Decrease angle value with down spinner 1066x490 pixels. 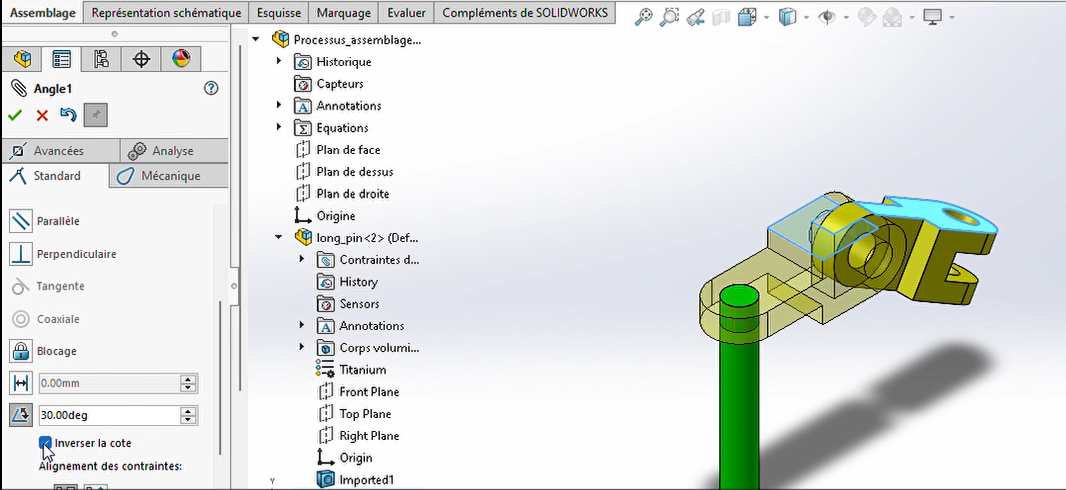[x=188, y=419]
